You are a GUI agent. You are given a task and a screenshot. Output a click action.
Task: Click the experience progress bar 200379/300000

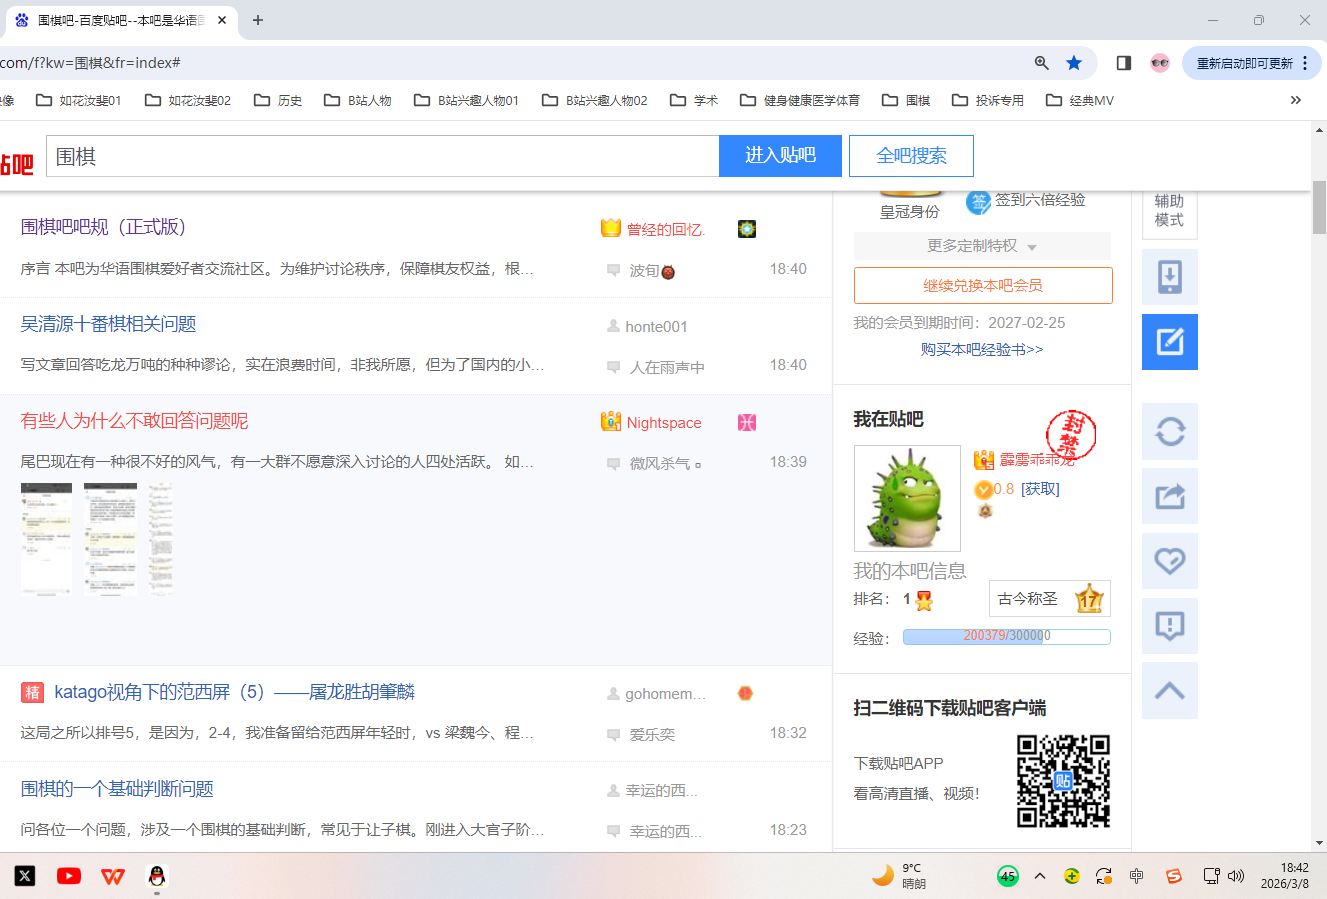[1006, 636]
